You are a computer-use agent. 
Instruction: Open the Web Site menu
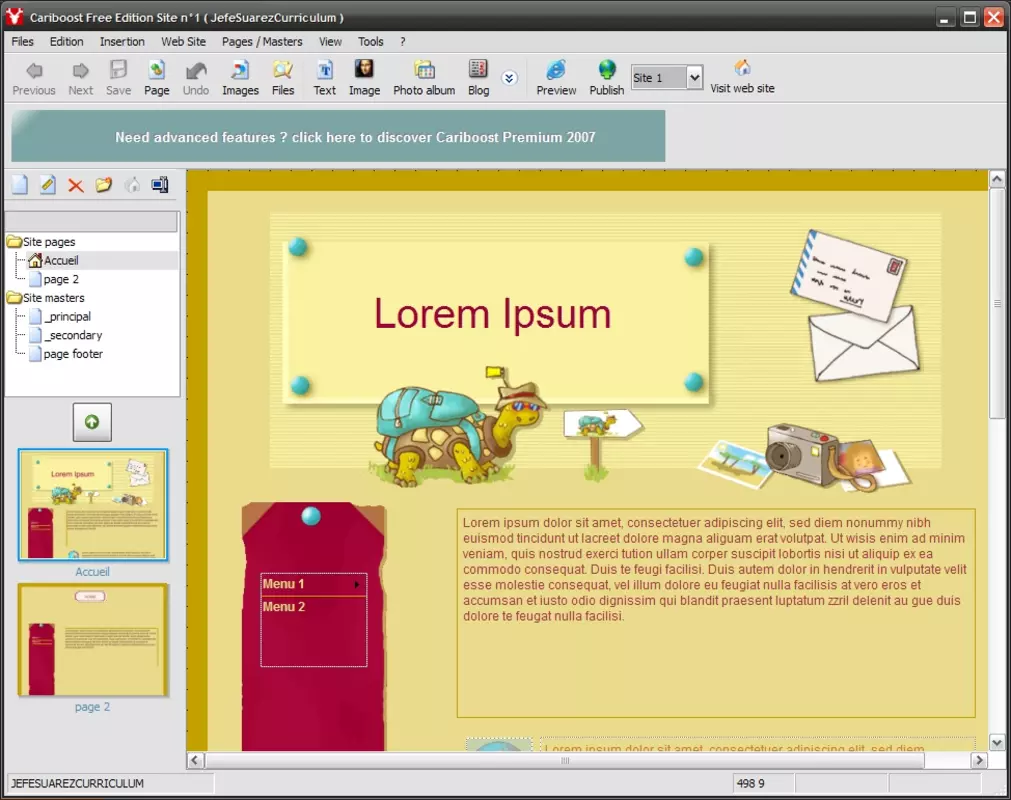[183, 41]
